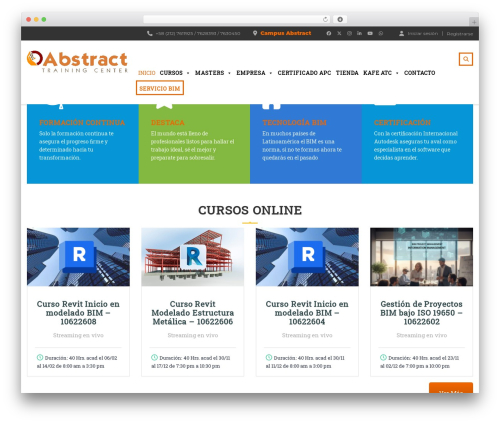Open the MASTERS menu item
500x423 pixels.
pyautogui.click(x=209, y=73)
